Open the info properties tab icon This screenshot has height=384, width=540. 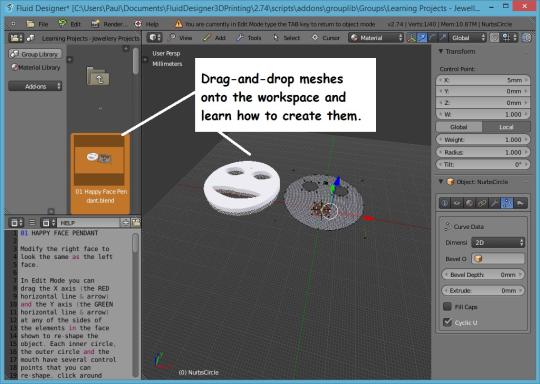click(445, 203)
